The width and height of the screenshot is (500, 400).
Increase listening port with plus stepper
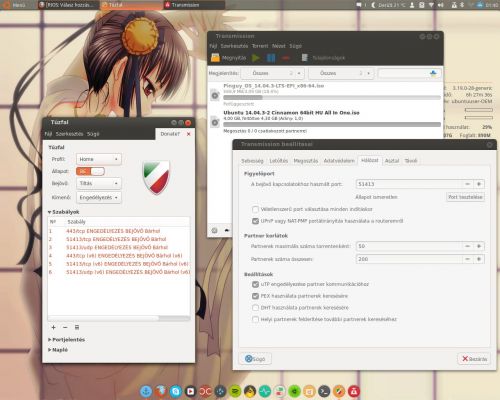[x=479, y=184]
